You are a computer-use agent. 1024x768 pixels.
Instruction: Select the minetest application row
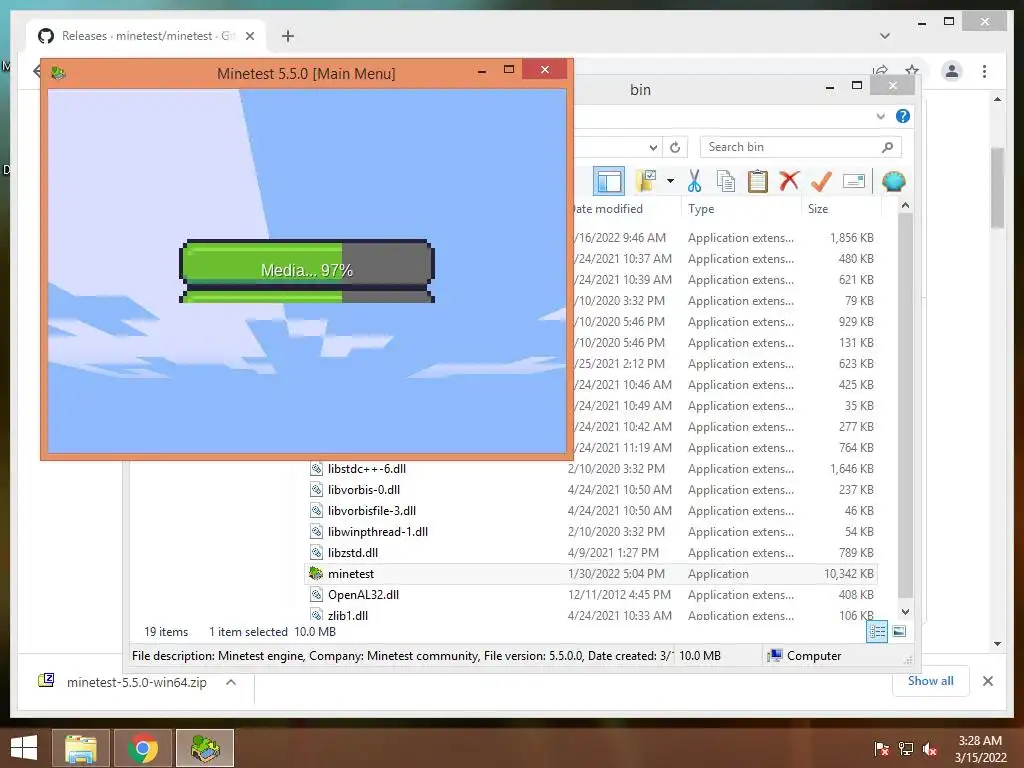click(x=591, y=573)
